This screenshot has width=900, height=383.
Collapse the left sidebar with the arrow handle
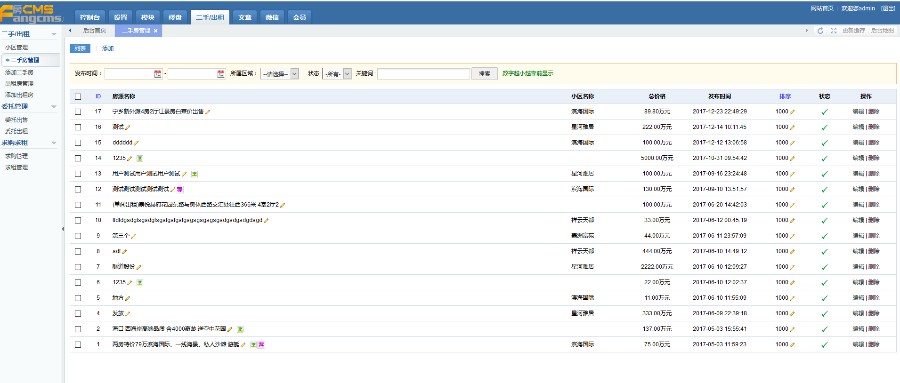pyautogui.click(x=63, y=229)
